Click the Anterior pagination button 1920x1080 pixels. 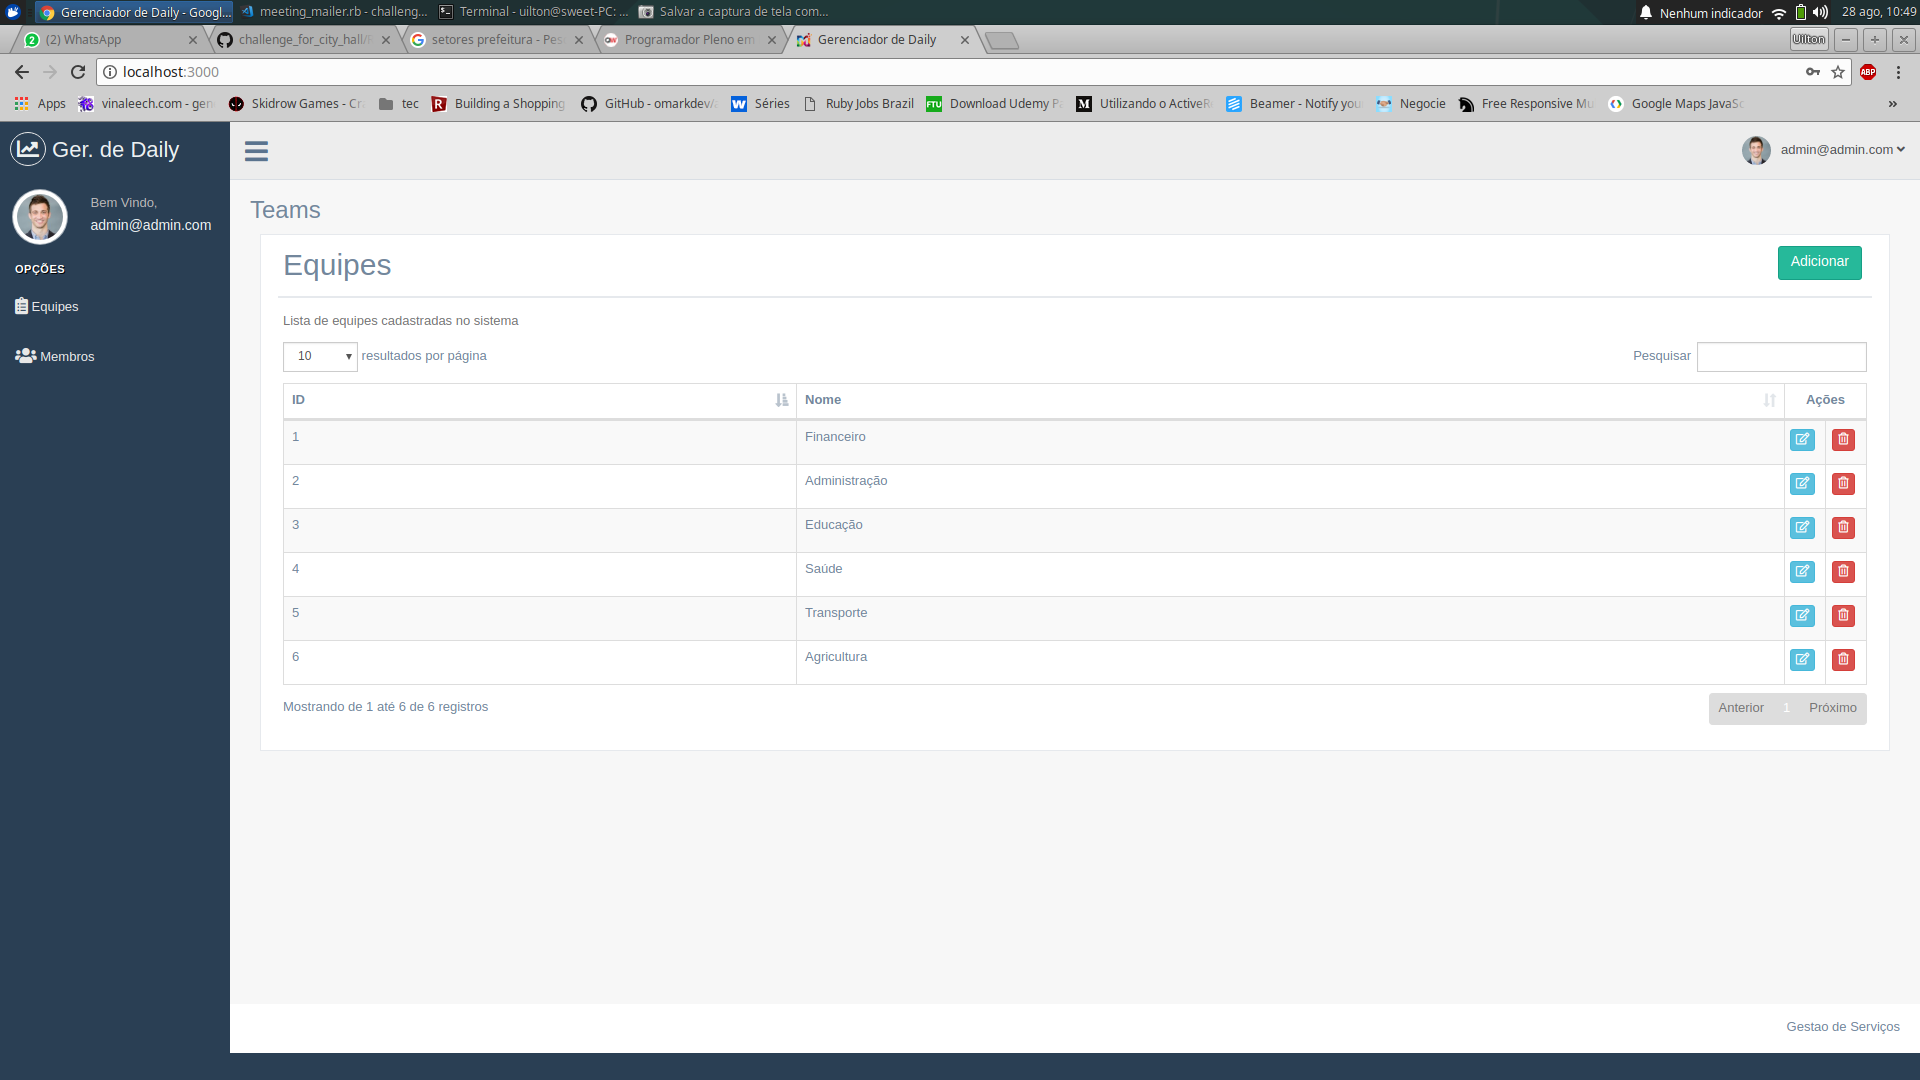point(1741,707)
